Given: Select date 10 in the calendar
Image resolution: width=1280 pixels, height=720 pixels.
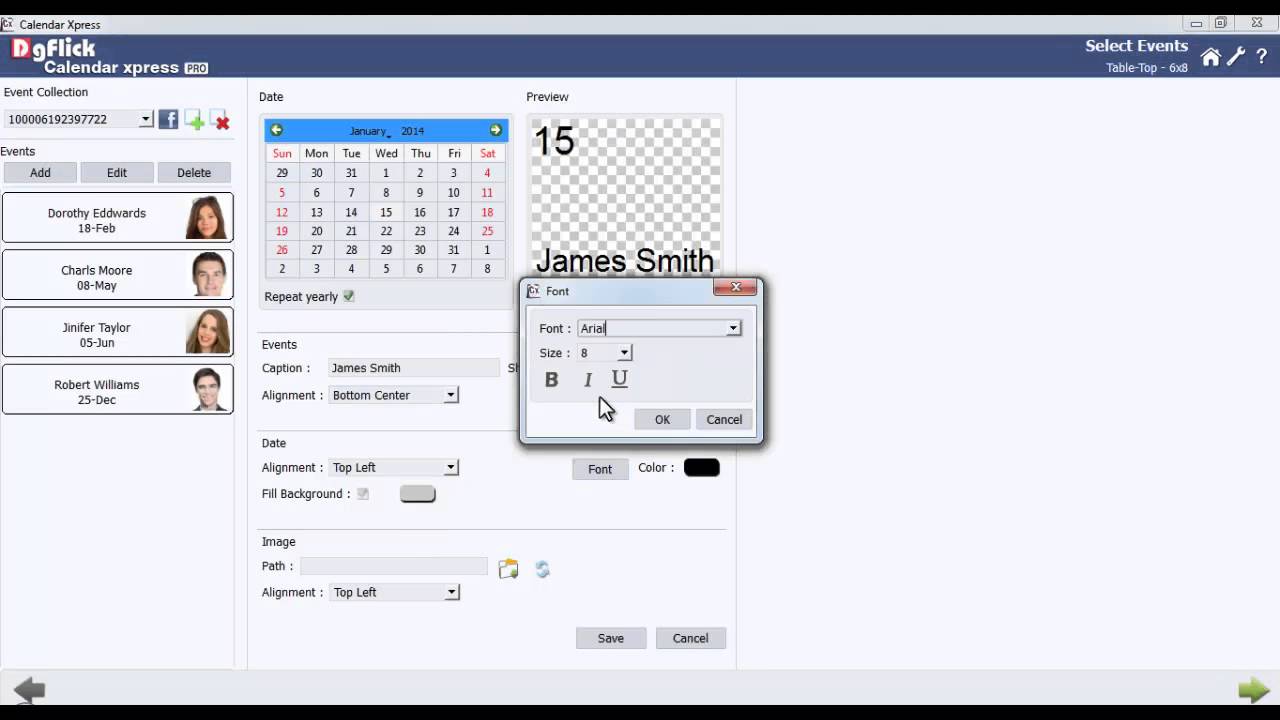Looking at the screenshot, I should click(453, 193).
